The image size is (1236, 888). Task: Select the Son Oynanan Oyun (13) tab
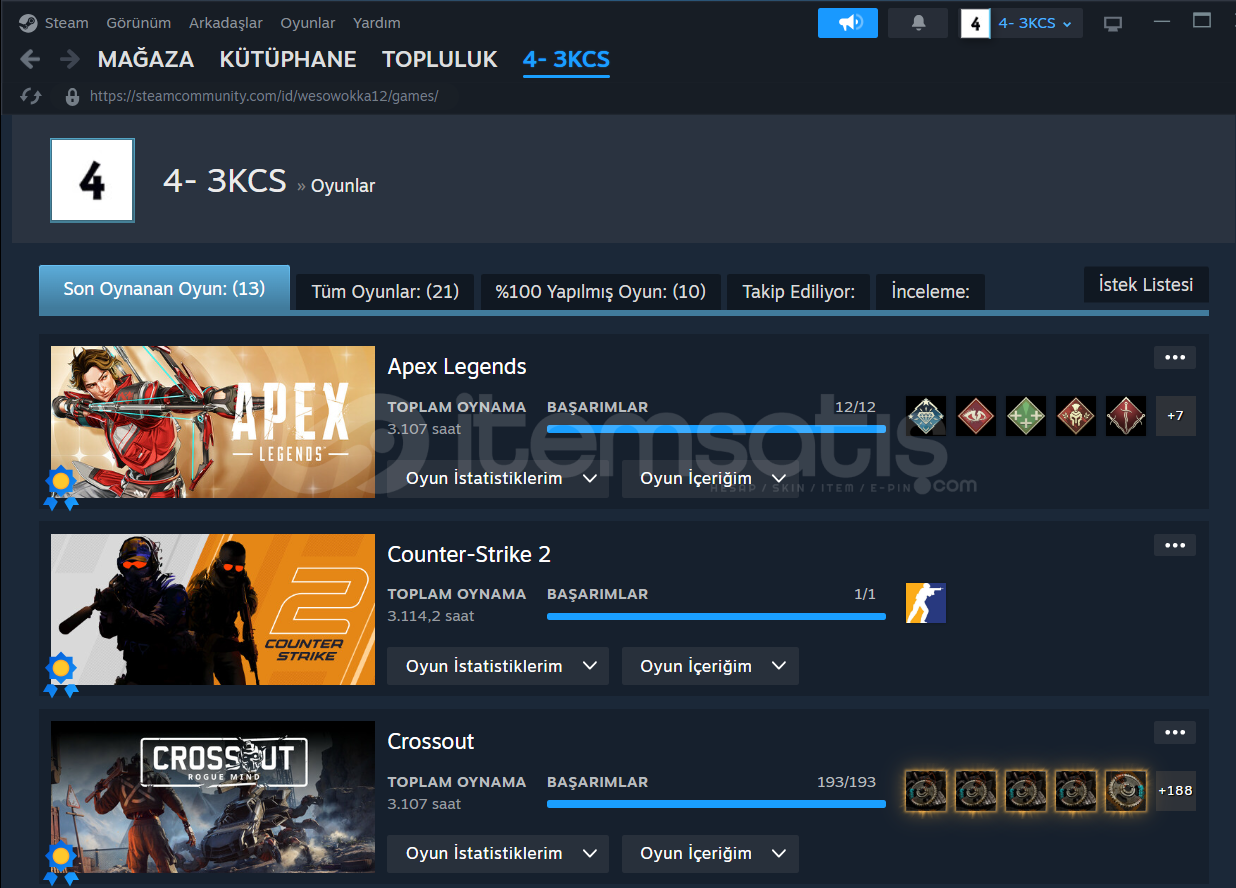click(x=164, y=290)
